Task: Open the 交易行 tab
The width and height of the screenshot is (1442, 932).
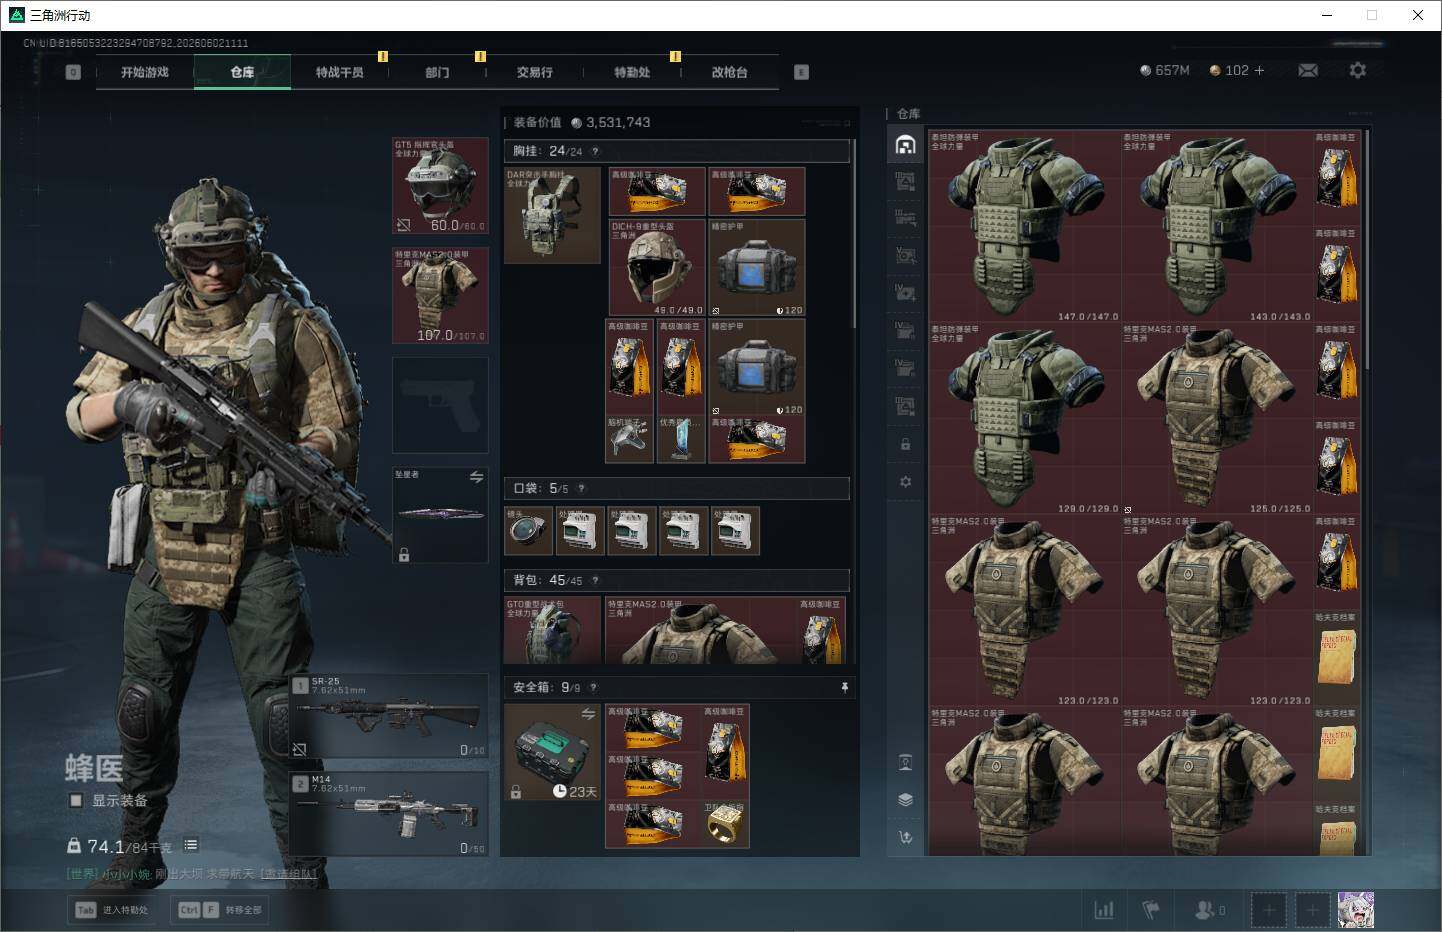Action: pos(535,72)
